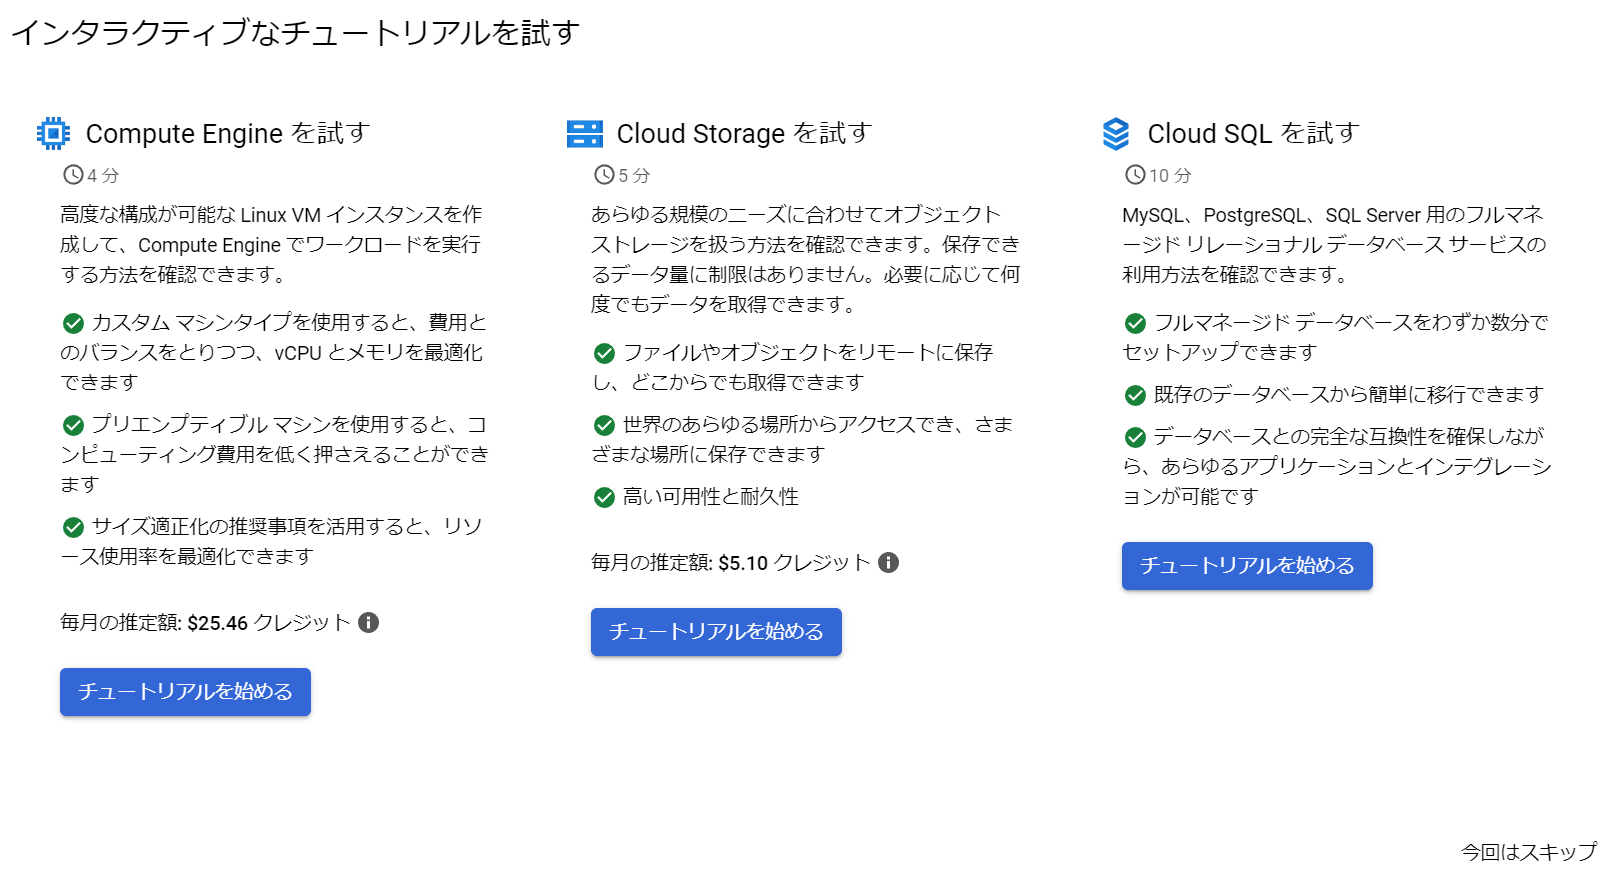Click green checkmark beside カスタム マシンタイプ

pos(73,323)
